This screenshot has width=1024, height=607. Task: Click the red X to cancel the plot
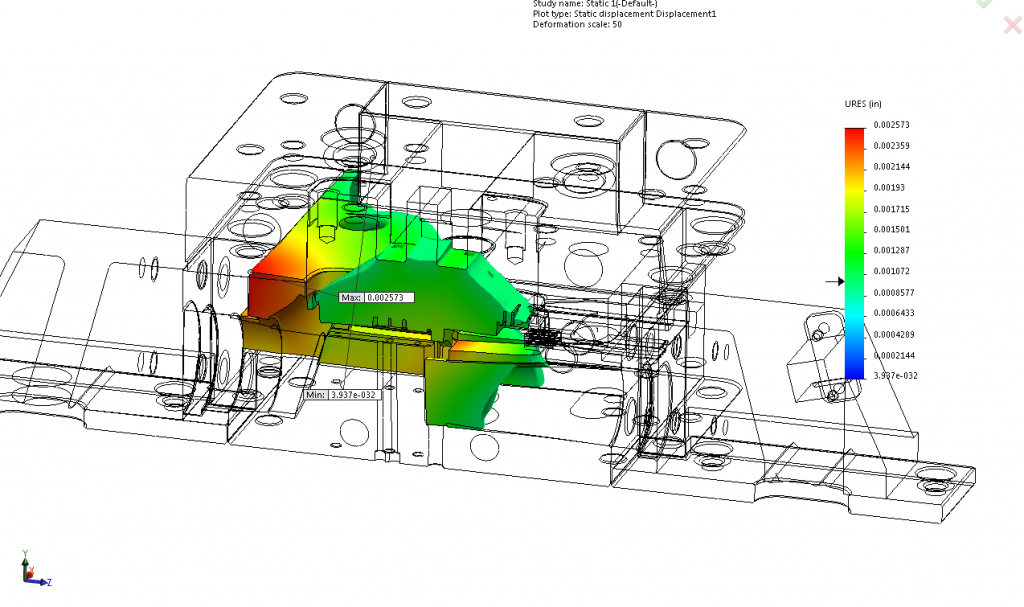[x=1012, y=25]
